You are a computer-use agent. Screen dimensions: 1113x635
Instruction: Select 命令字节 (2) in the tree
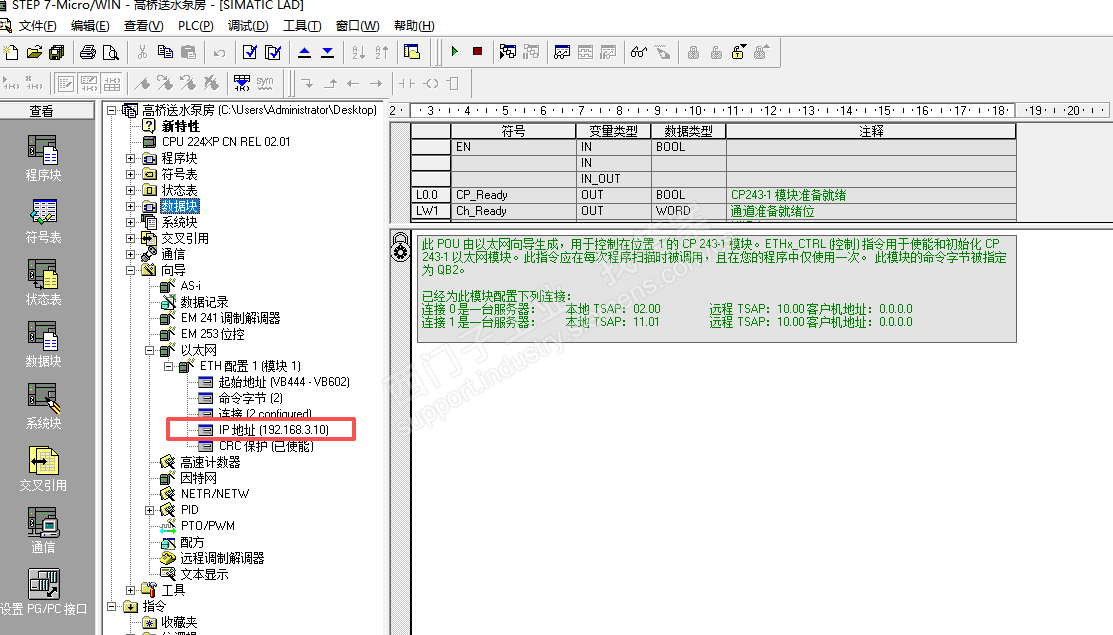(251, 398)
